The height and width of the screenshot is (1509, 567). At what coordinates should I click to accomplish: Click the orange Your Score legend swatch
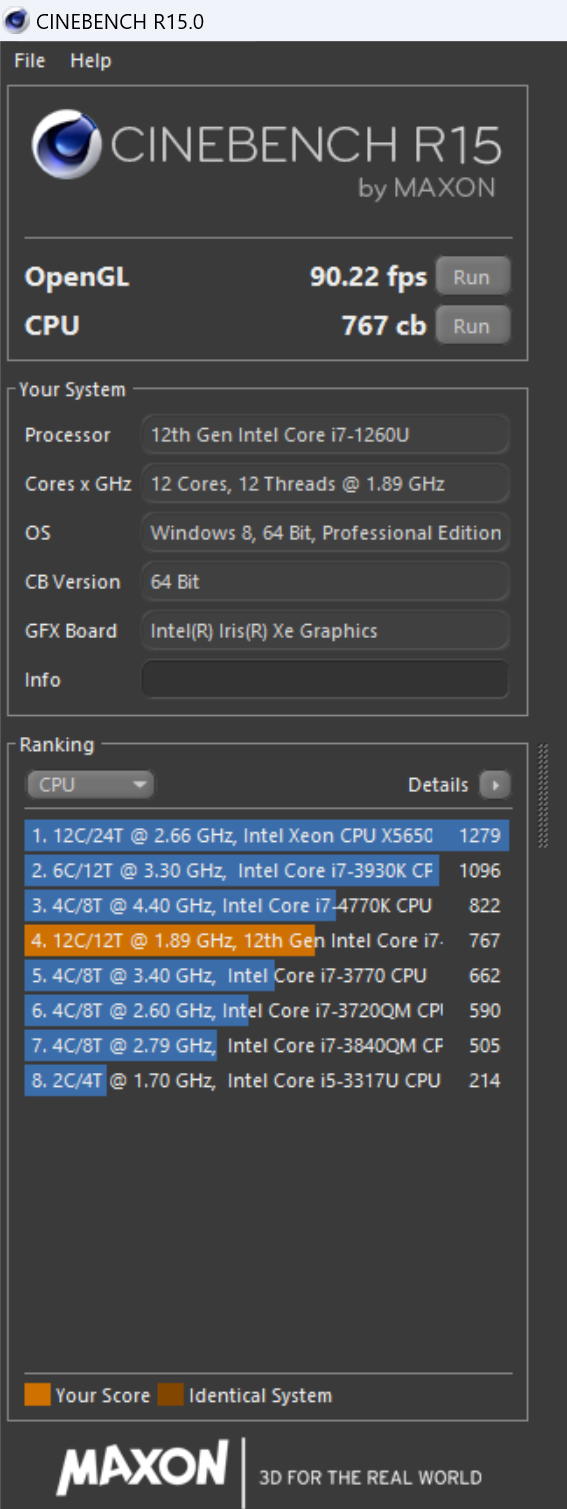pyautogui.click(x=37, y=1395)
